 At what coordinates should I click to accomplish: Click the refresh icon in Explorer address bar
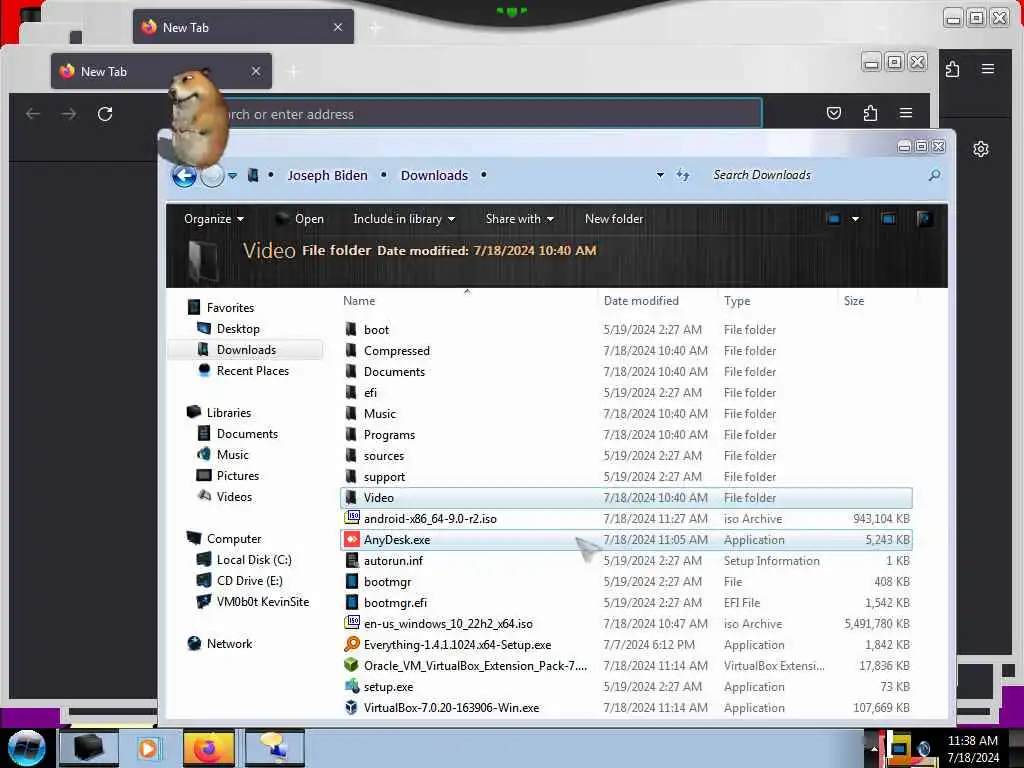click(682, 175)
